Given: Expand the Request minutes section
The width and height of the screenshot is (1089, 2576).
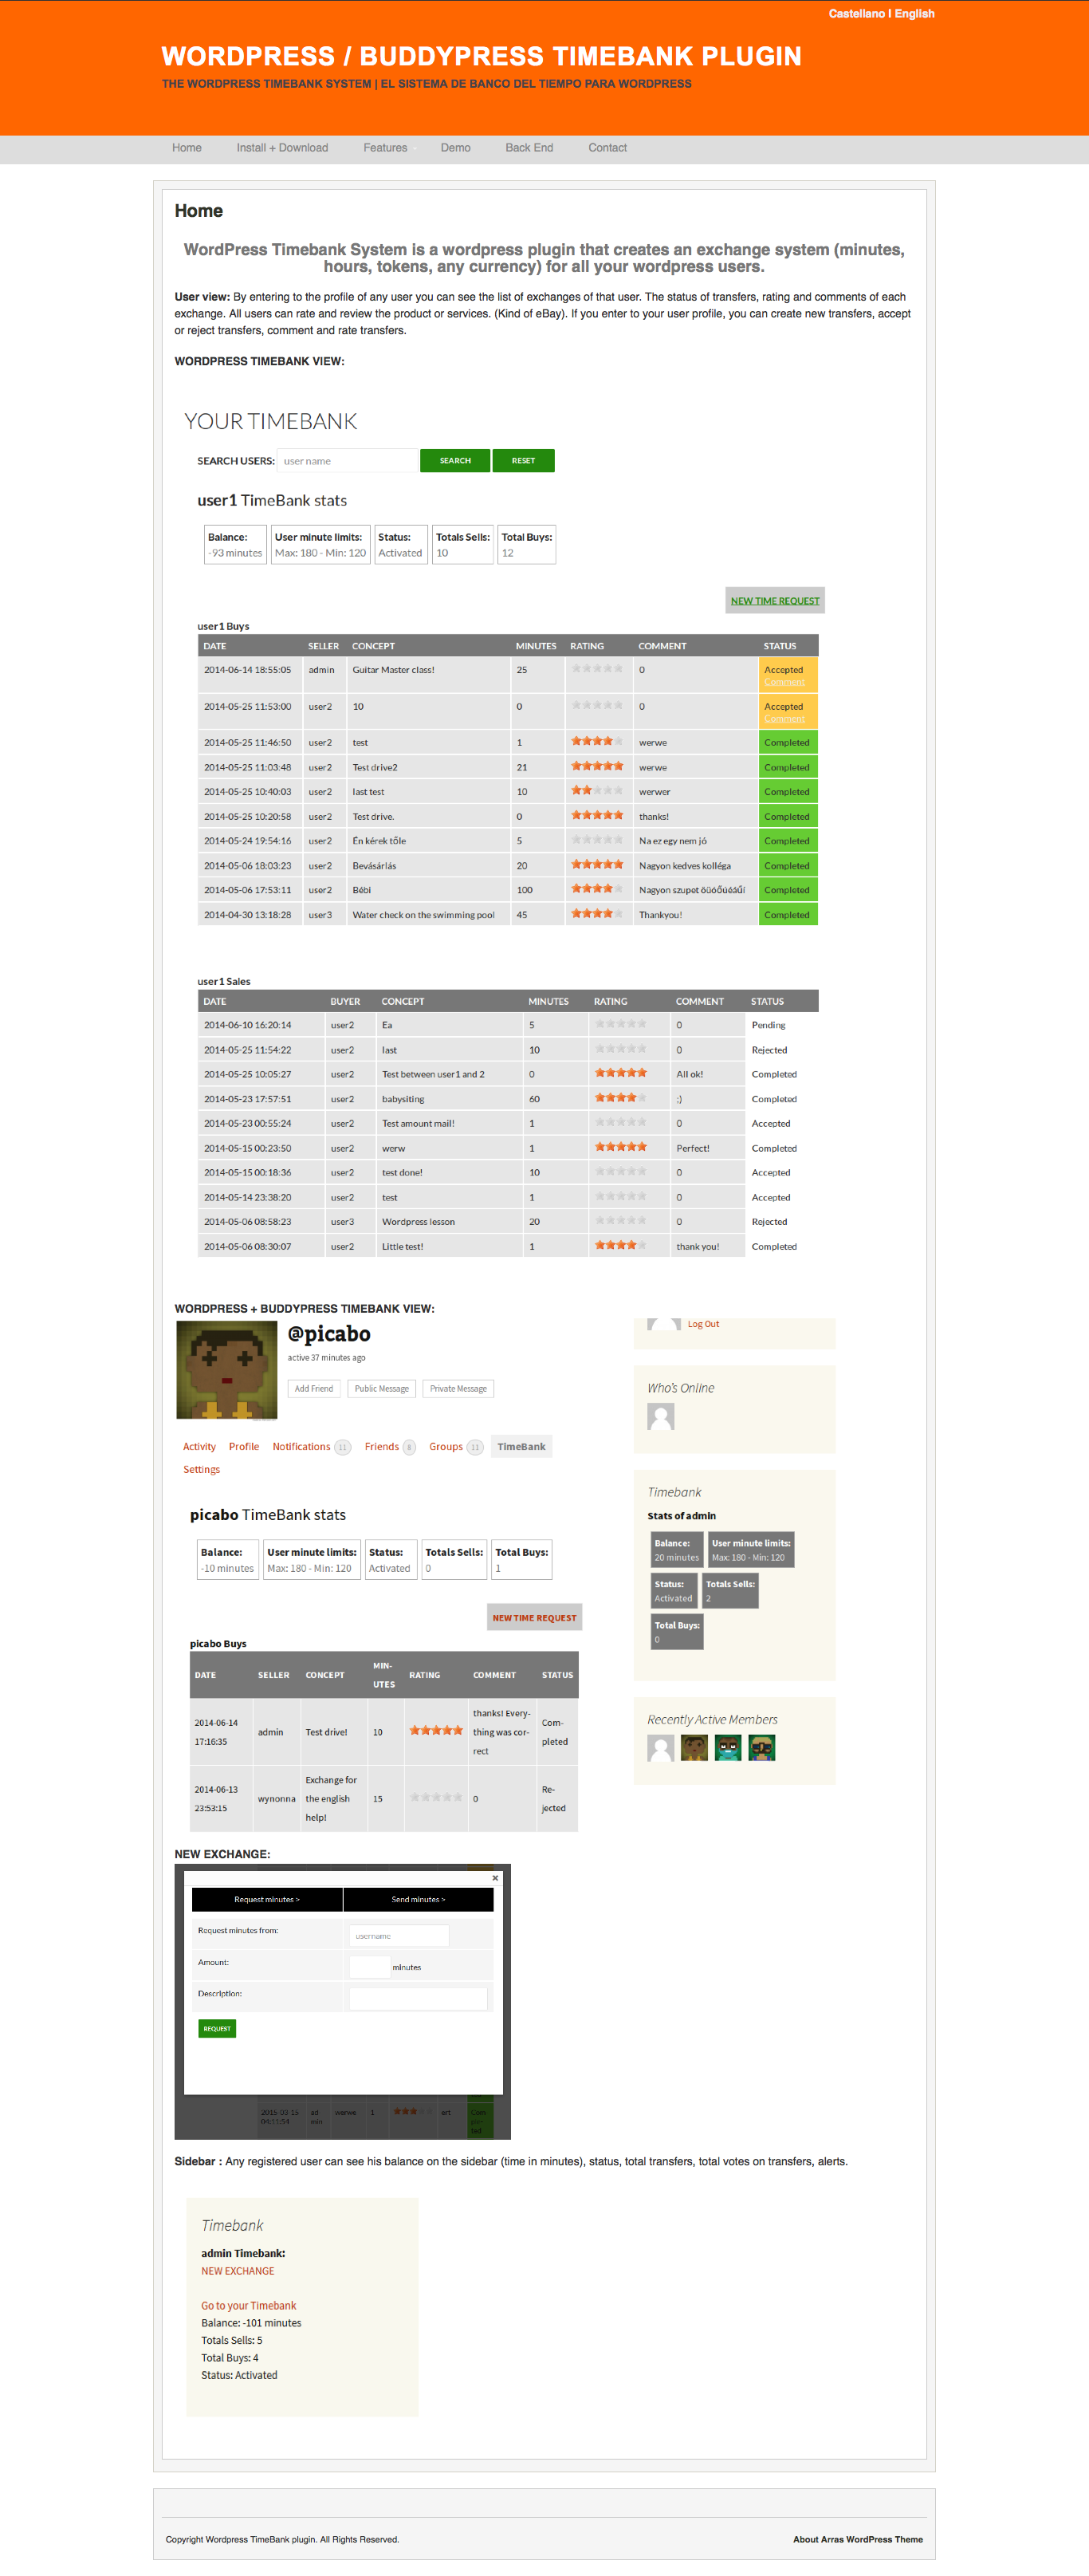Looking at the screenshot, I should point(267,1899).
